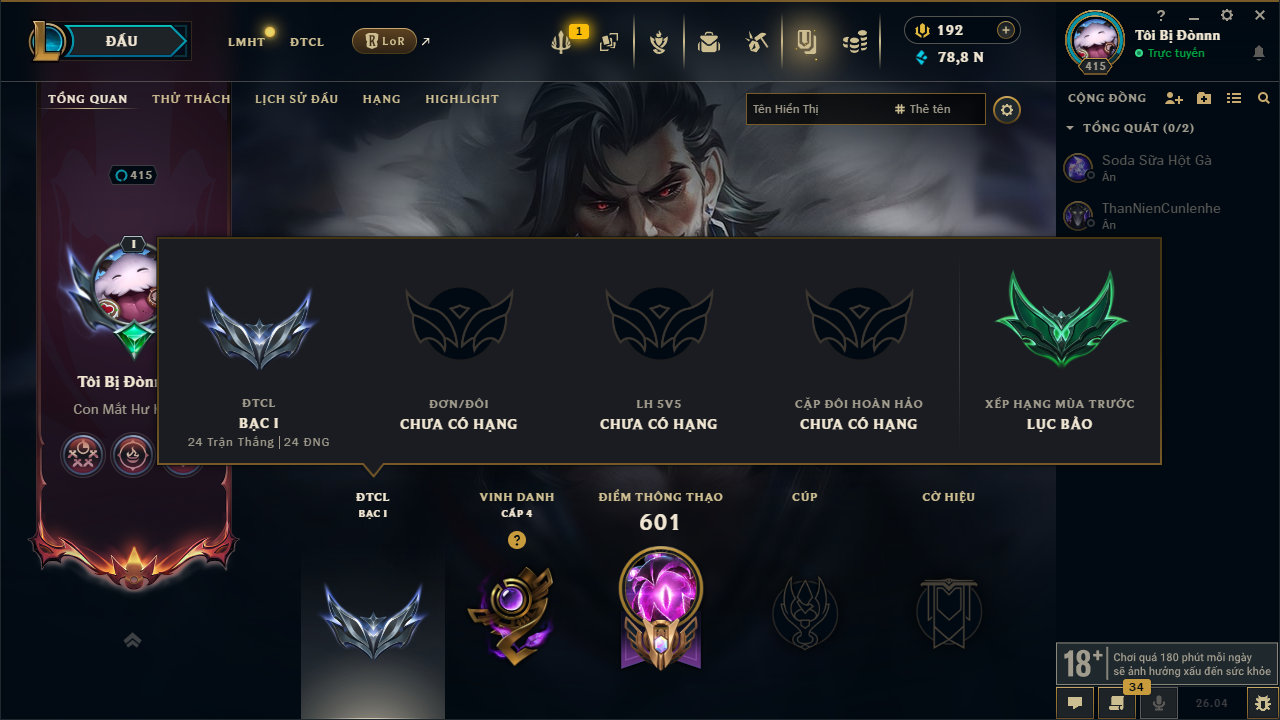Toggle the chat window button
The height and width of the screenshot is (720, 1280).
(x=1075, y=703)
